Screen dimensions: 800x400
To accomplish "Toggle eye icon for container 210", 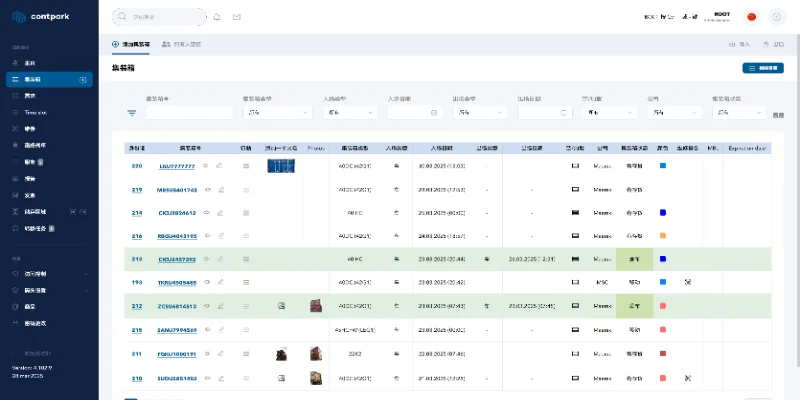I will pyautogui.click(x=207, y=377).
